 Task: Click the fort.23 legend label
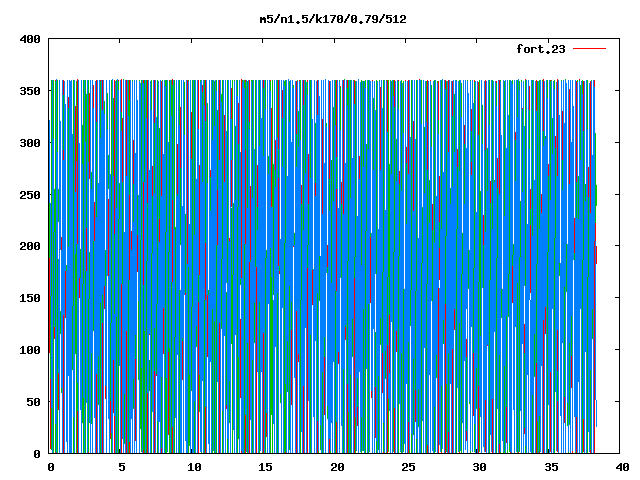point(541,49)
